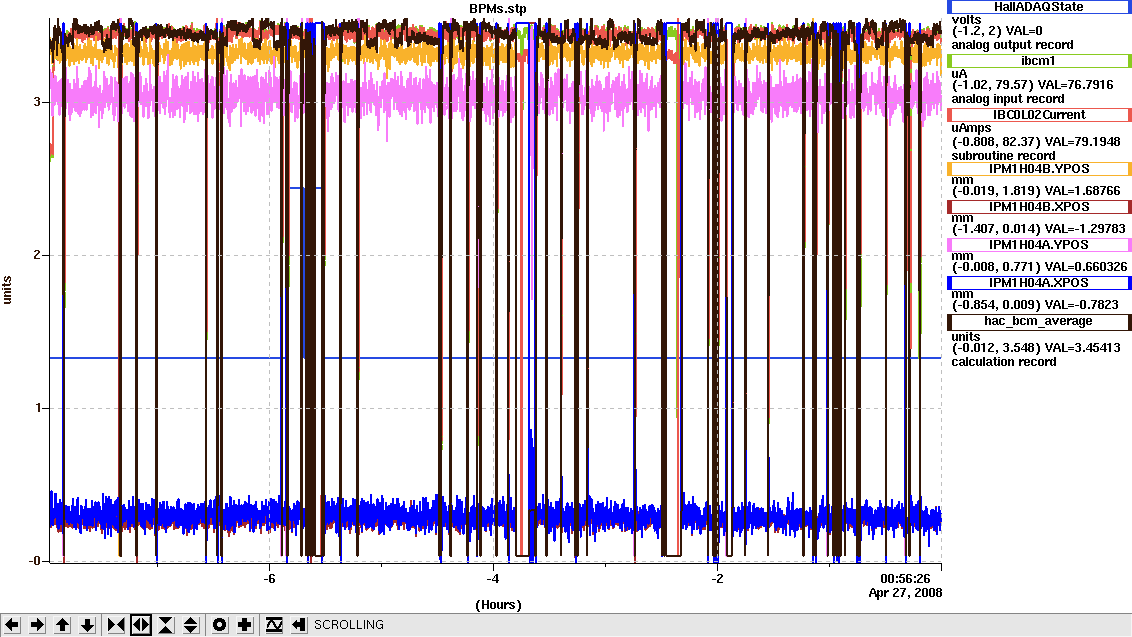
Task: Select the IBC0L02Current legend entry
Action: tap(1038, 115)
